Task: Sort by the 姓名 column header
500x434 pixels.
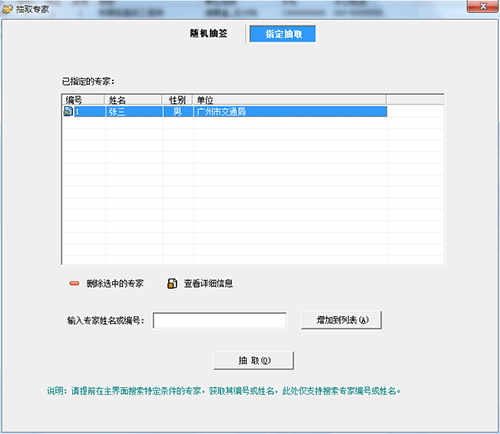Action: 133,100
